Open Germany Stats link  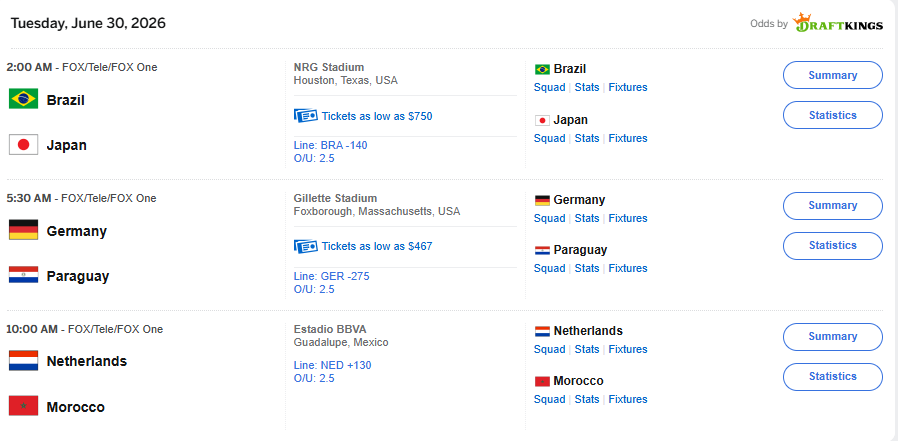(587, 218)
